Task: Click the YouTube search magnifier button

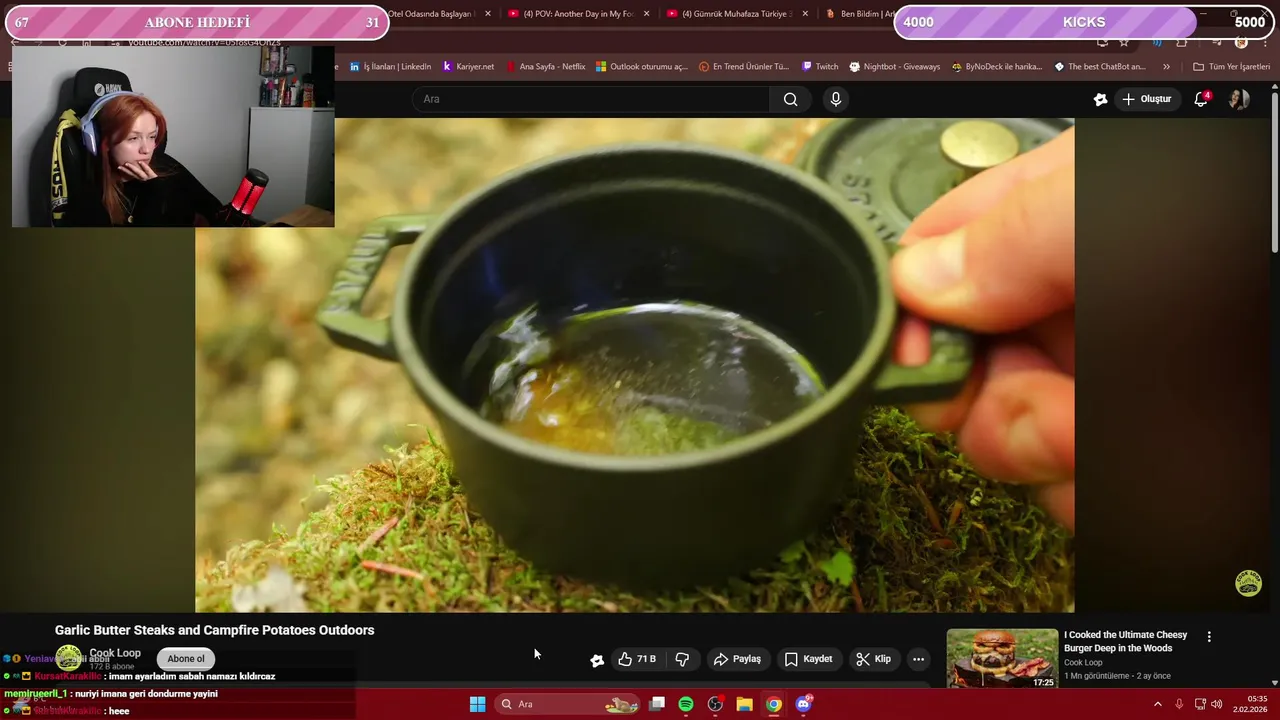Action: [x=790, y=99]
